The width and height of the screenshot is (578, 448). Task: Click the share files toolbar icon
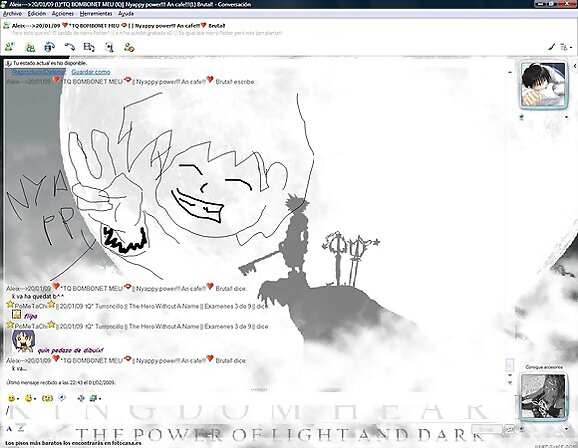pos(29,47)
